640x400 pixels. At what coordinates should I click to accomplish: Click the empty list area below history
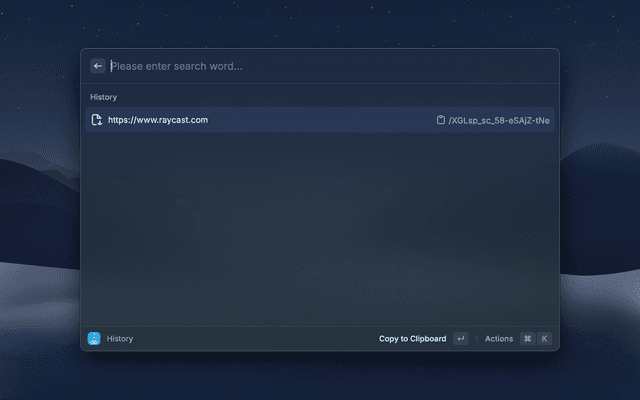tap(320, 230)
